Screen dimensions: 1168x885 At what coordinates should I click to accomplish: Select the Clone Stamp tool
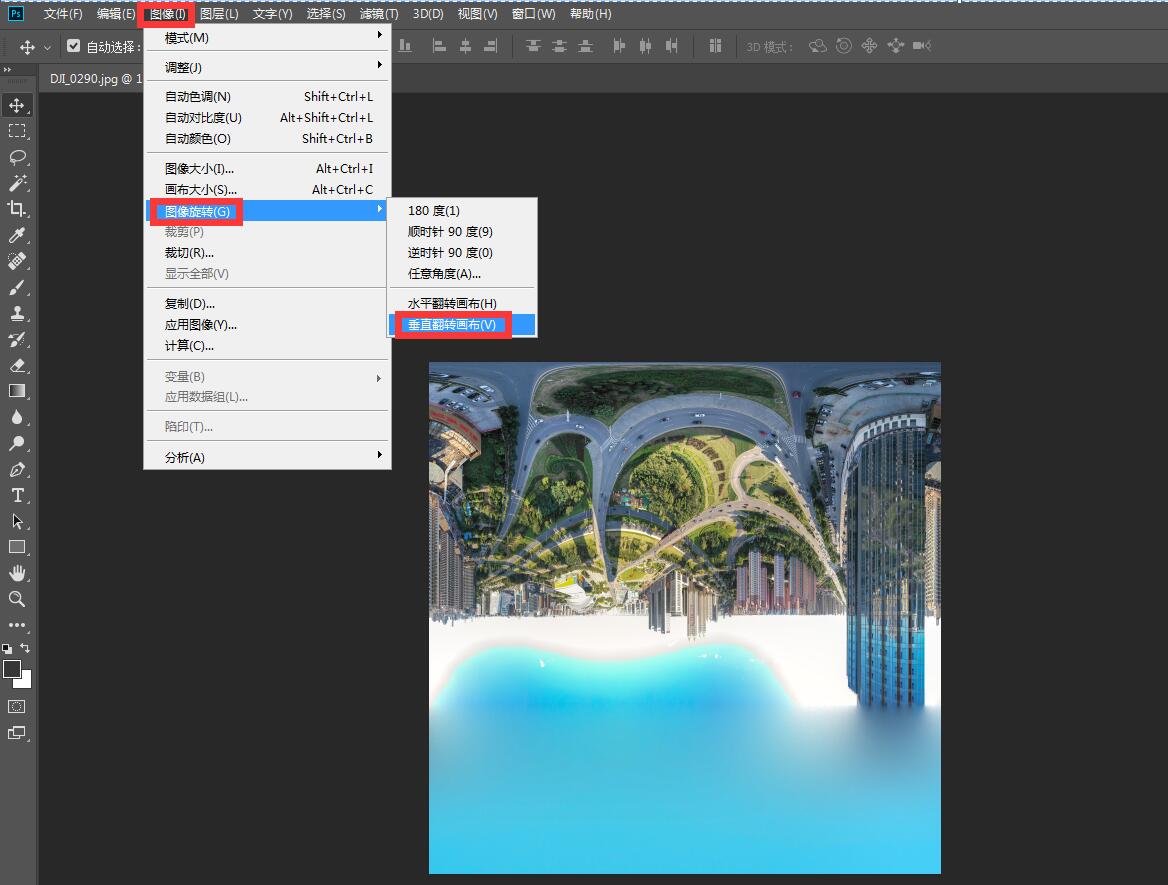click(x=16, y=314)
